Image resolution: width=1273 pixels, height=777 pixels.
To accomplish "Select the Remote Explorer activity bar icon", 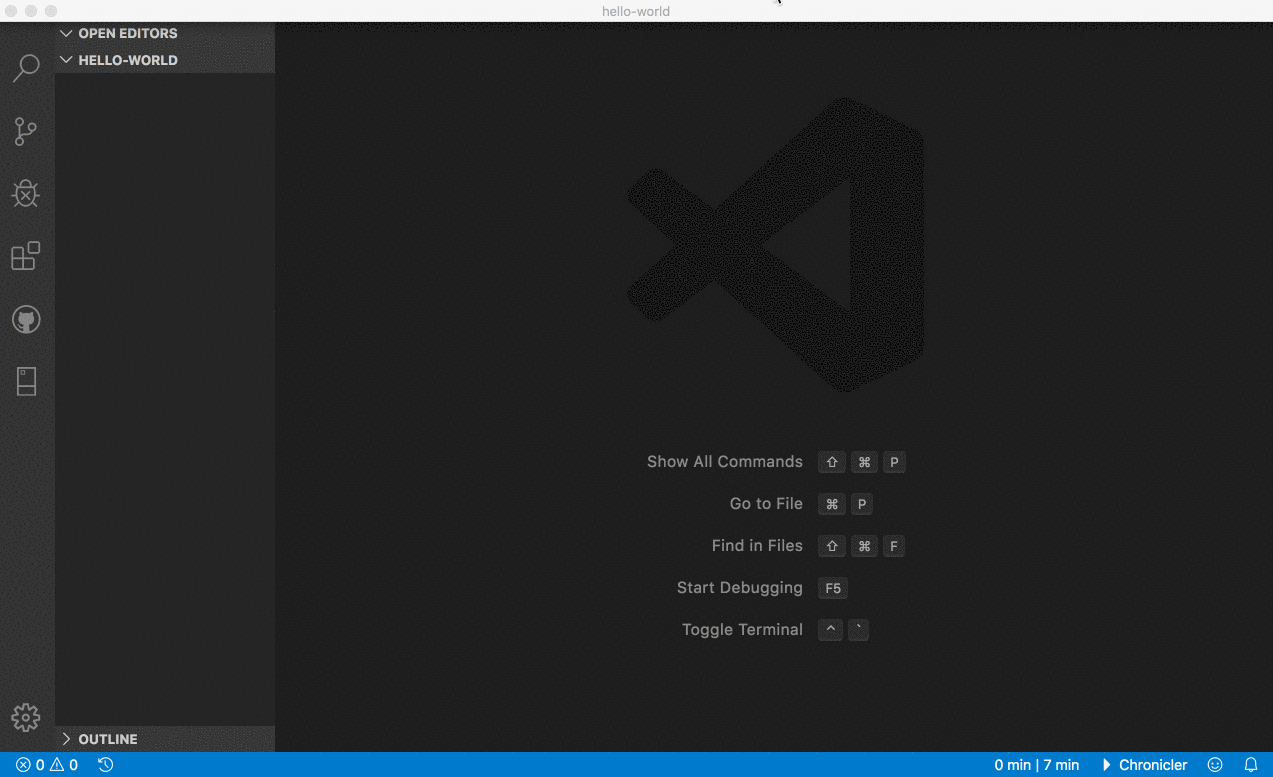I will (x=25, y=381).
